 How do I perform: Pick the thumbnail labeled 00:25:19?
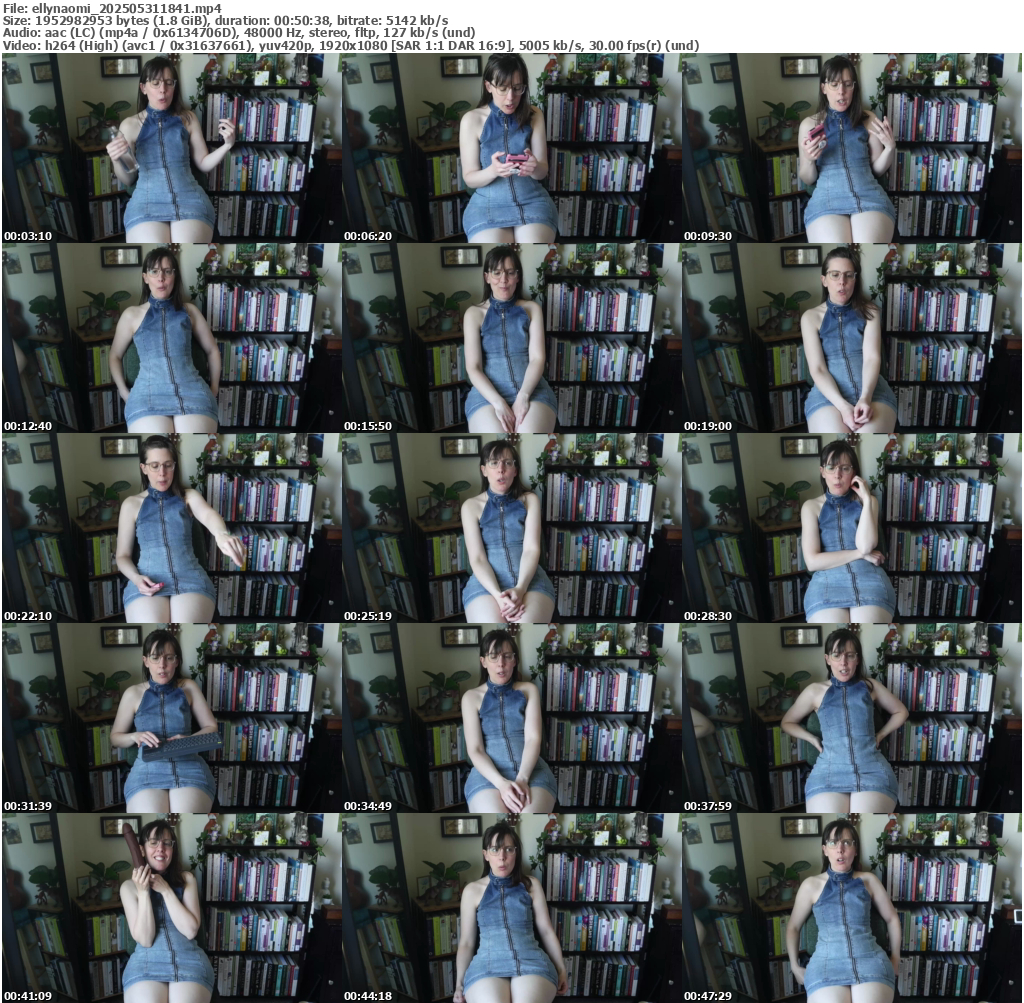511,528
